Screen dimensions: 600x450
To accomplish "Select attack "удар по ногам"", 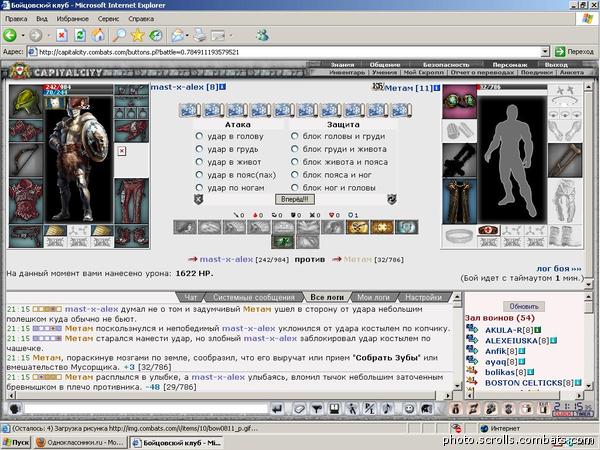I will 199,188.
